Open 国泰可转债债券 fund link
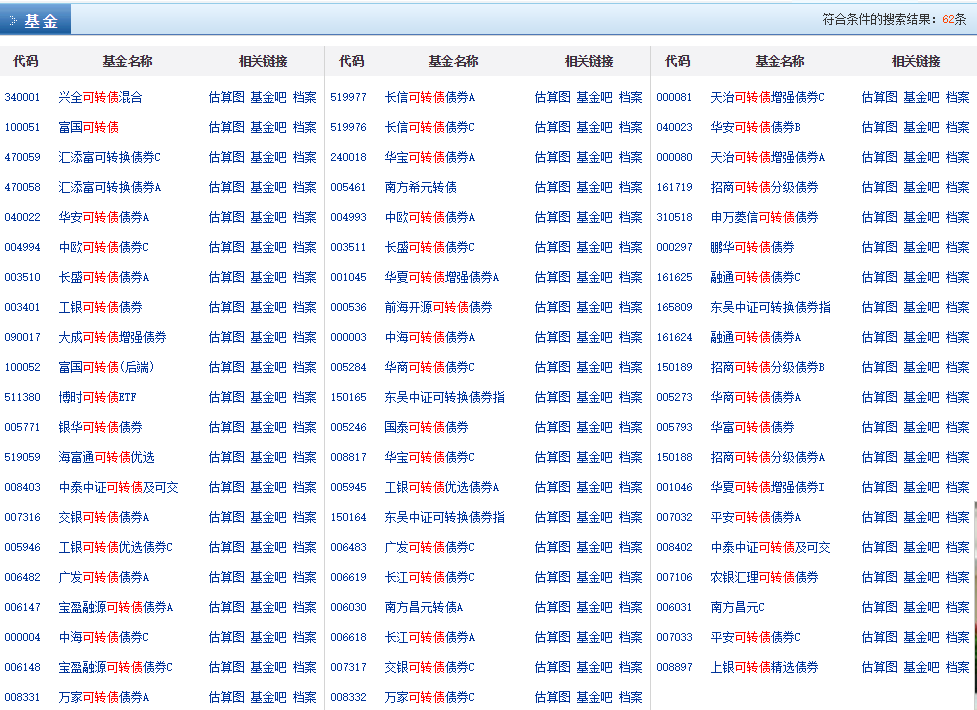Image resolution: width=977 pixels, height=710 pixels. click(x=426, y=427)
